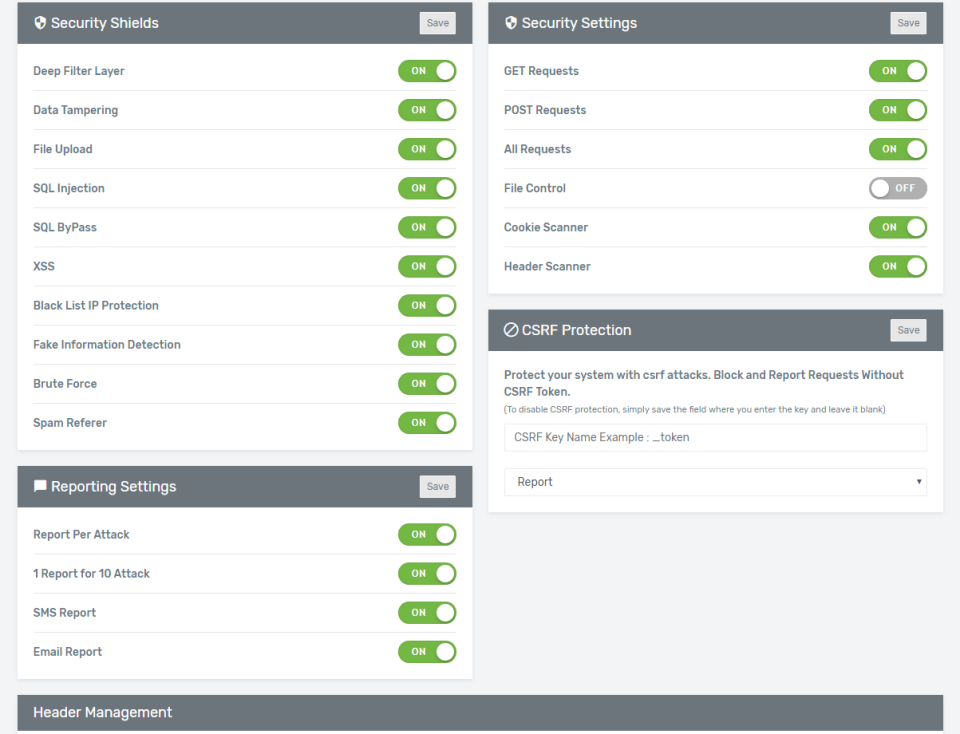Click the block icon in CSRF Protection header
This screenshot has width=960, height=734.
[511, 329]
